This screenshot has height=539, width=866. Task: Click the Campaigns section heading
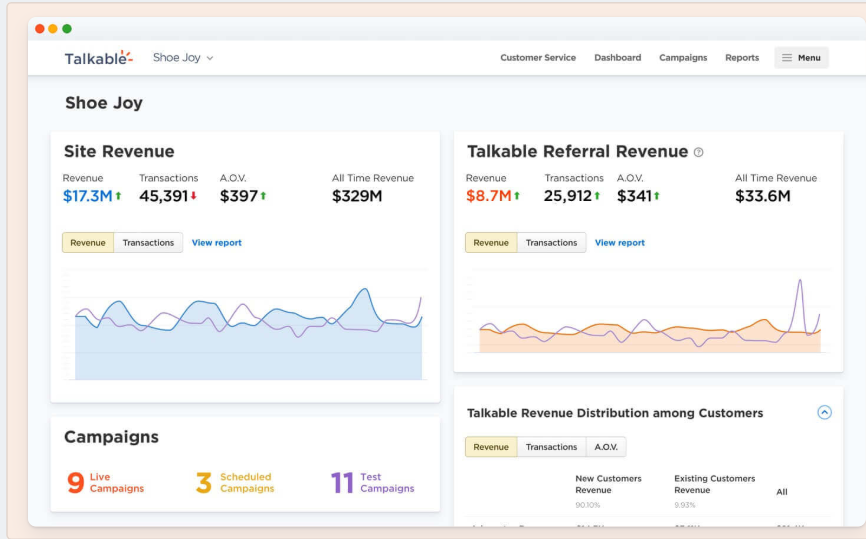tap(111, 437)
